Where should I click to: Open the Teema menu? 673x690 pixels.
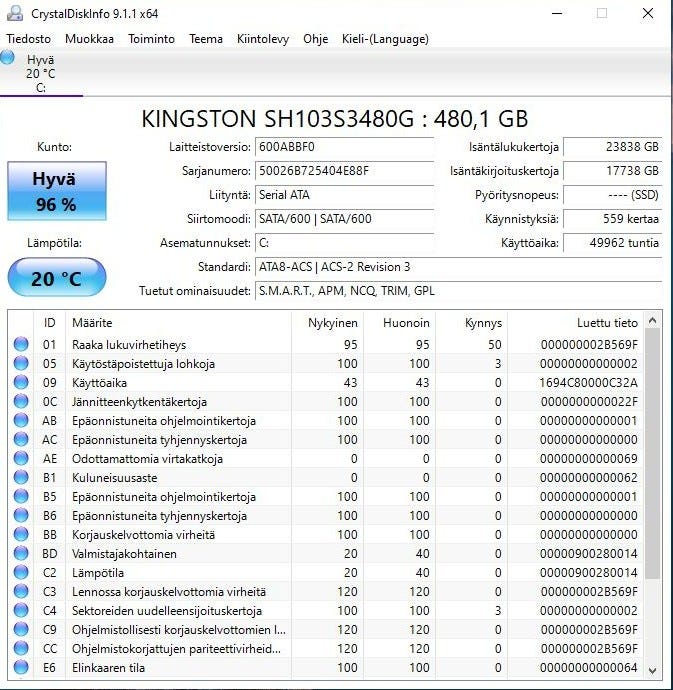206,39
